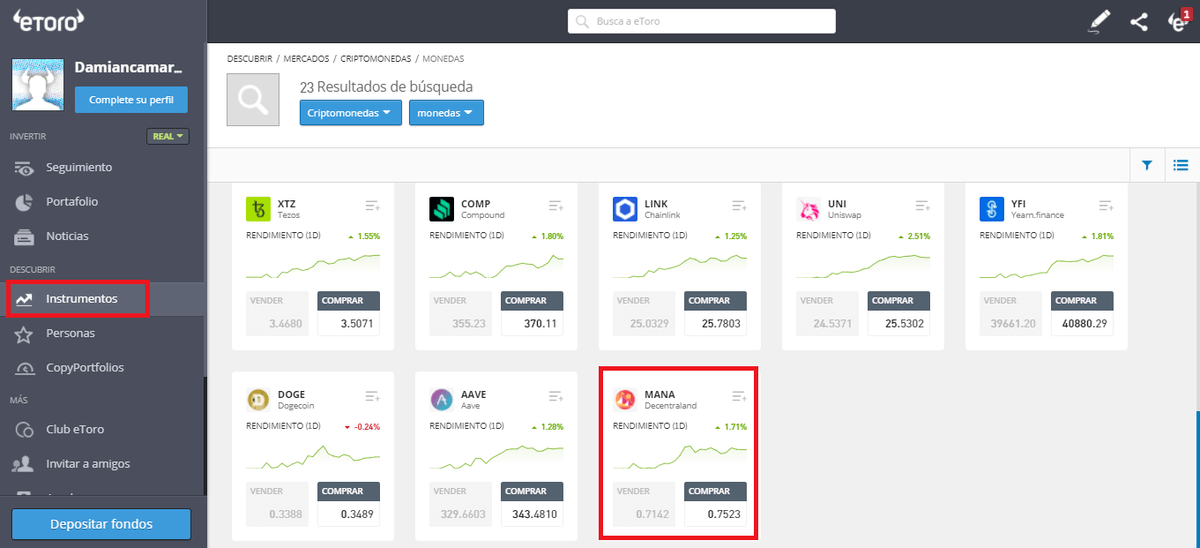1200x548 pixels.
Task: Sell LINK at 25.0329
Action: coord(645,313)
